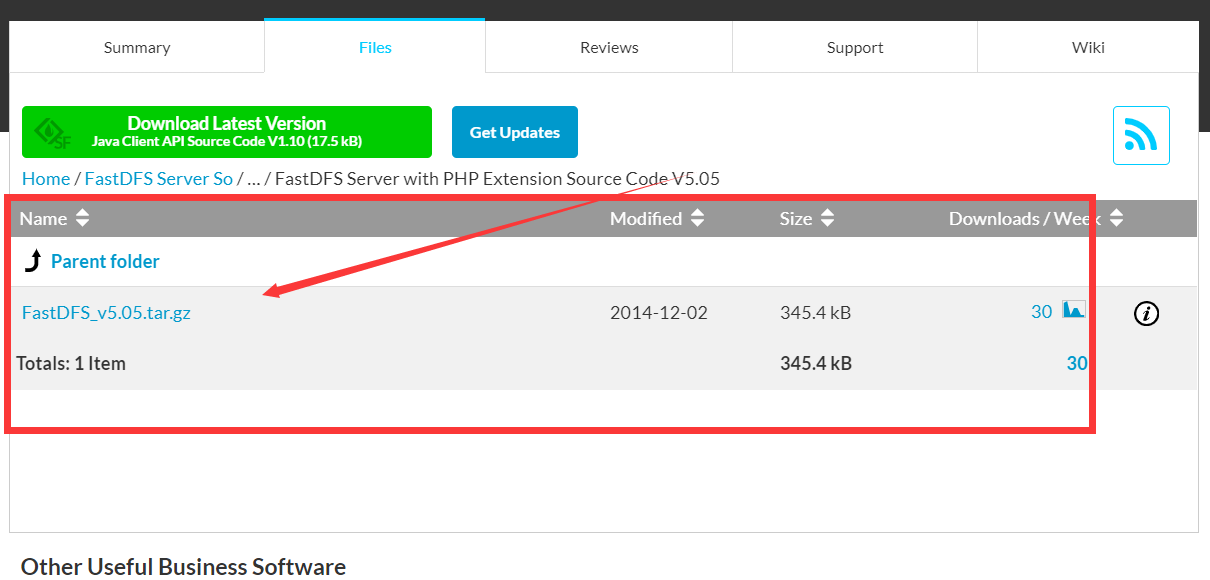
Task: Click the 30 total weekly downloads number
Action: pos(1078,363)
